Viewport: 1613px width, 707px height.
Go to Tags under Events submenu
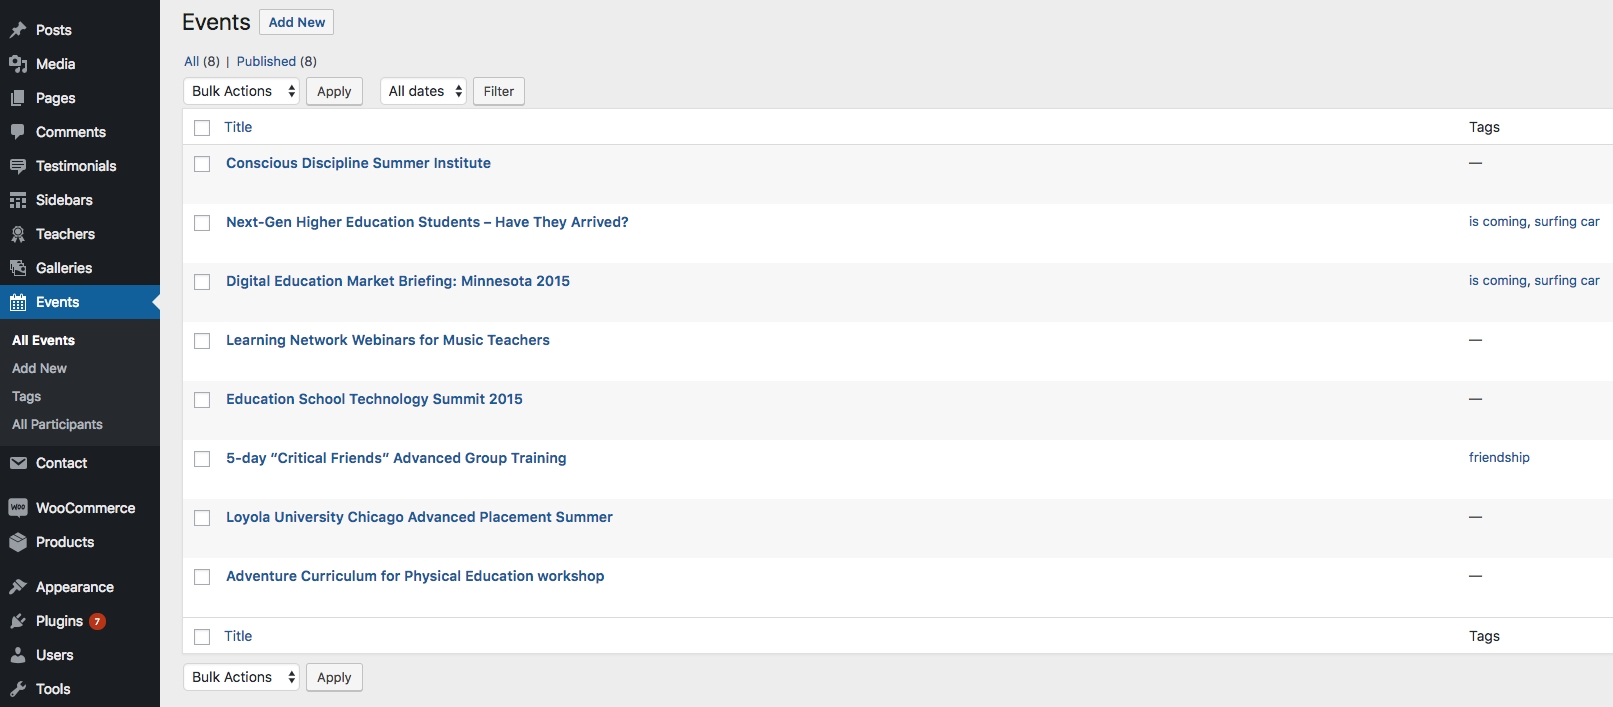pyautogui.click(x=27, y=396)
